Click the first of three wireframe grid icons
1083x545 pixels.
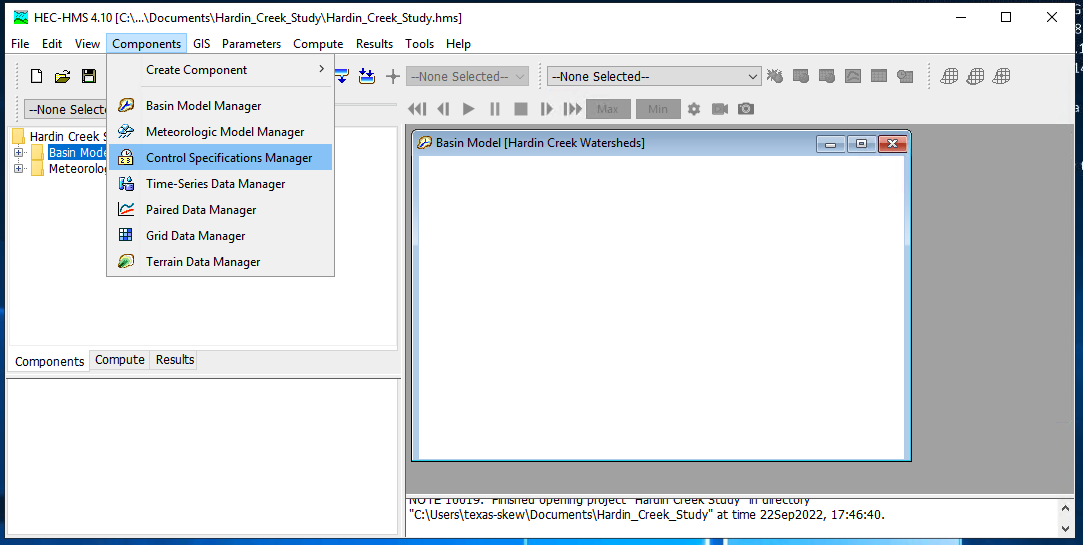point(949,76)
